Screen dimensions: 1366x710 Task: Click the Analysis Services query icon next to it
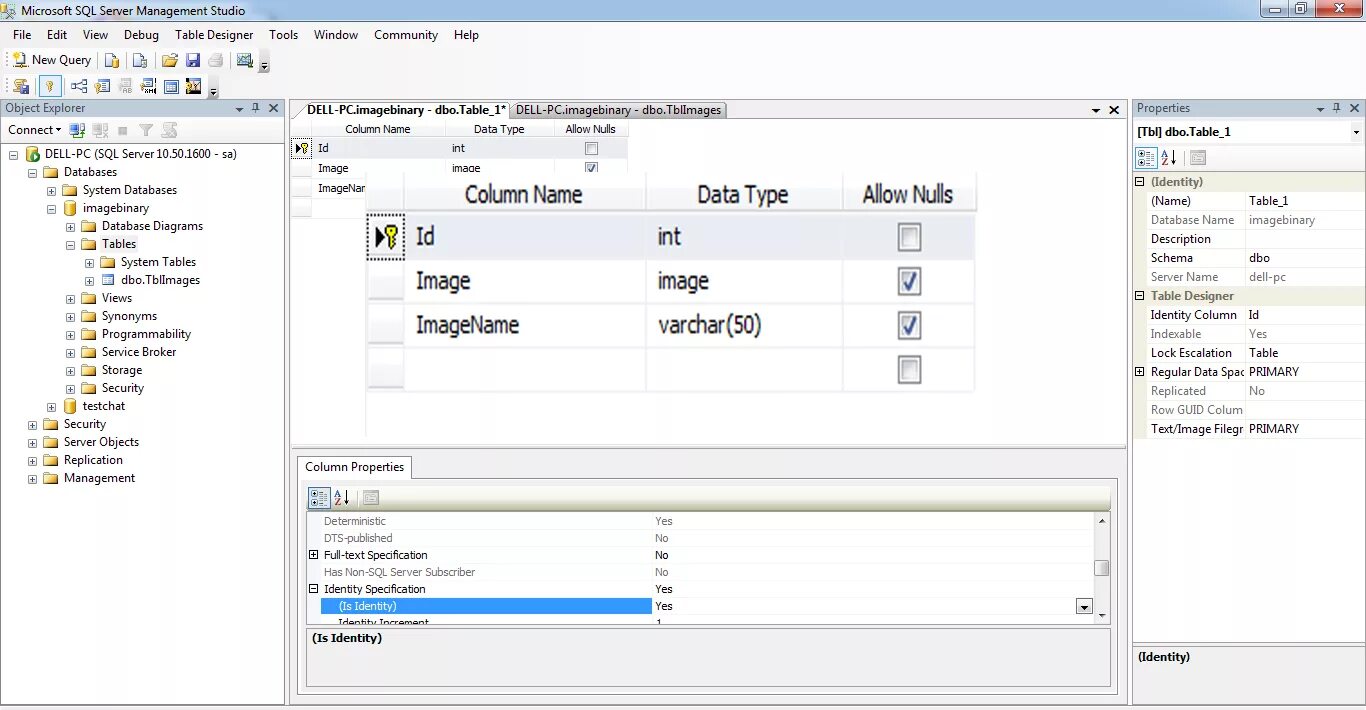point(140,60)
